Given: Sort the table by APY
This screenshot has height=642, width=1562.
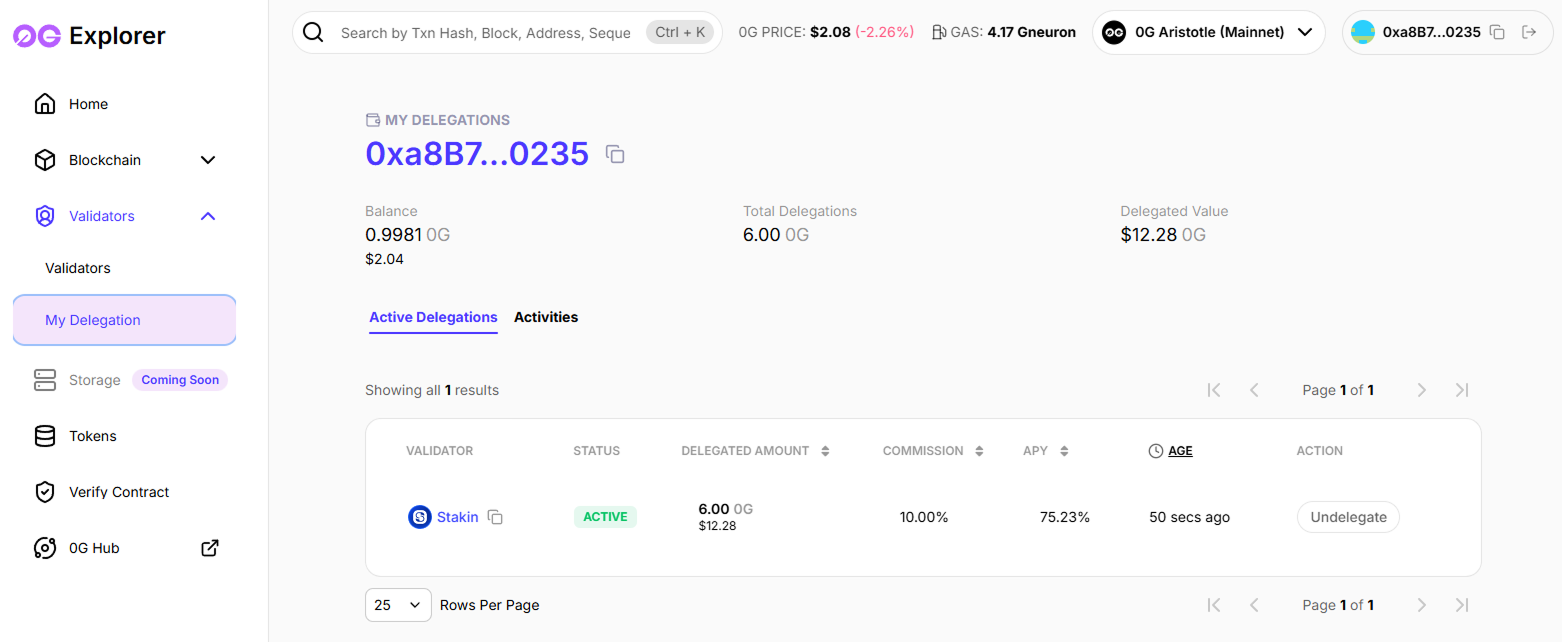Looking at the screenshot, I should point(1064,451).
